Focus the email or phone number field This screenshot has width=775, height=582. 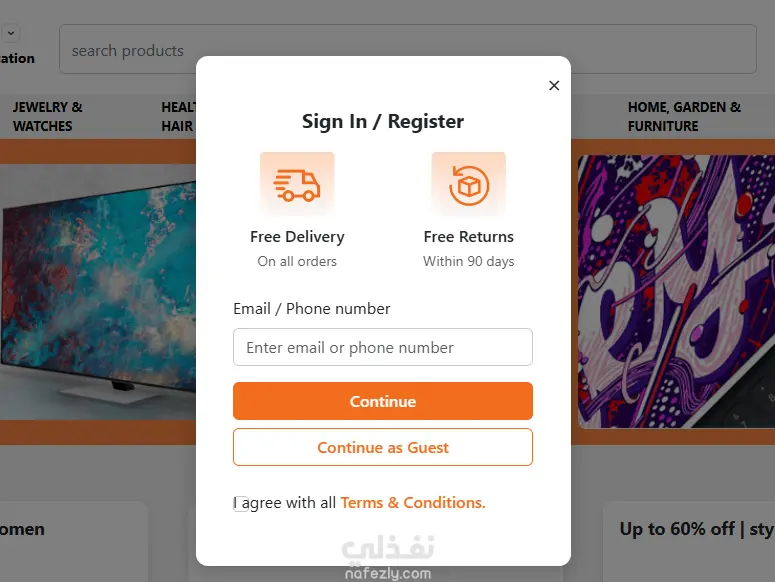[x=383, y=347]
